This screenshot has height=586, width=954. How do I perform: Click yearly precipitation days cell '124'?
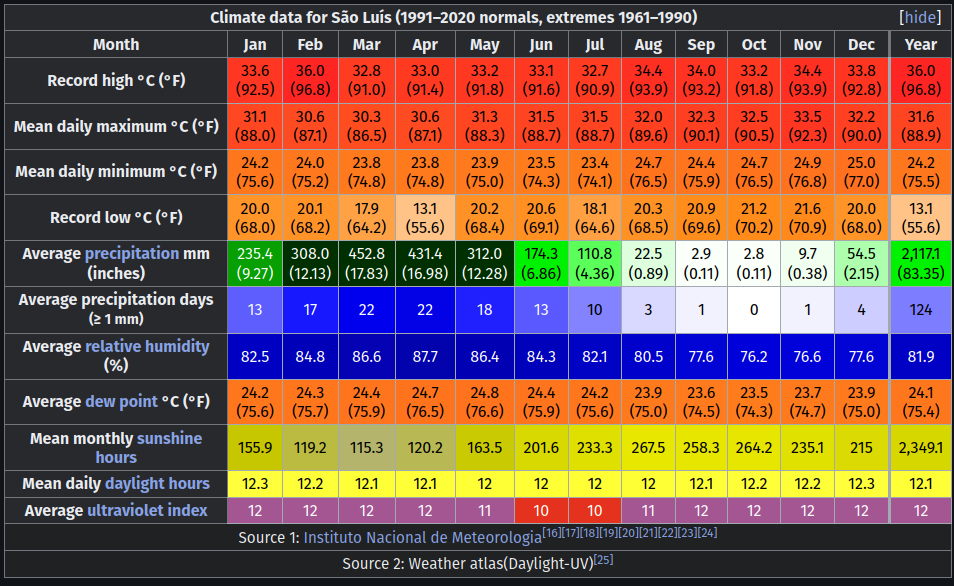[921, 310]
